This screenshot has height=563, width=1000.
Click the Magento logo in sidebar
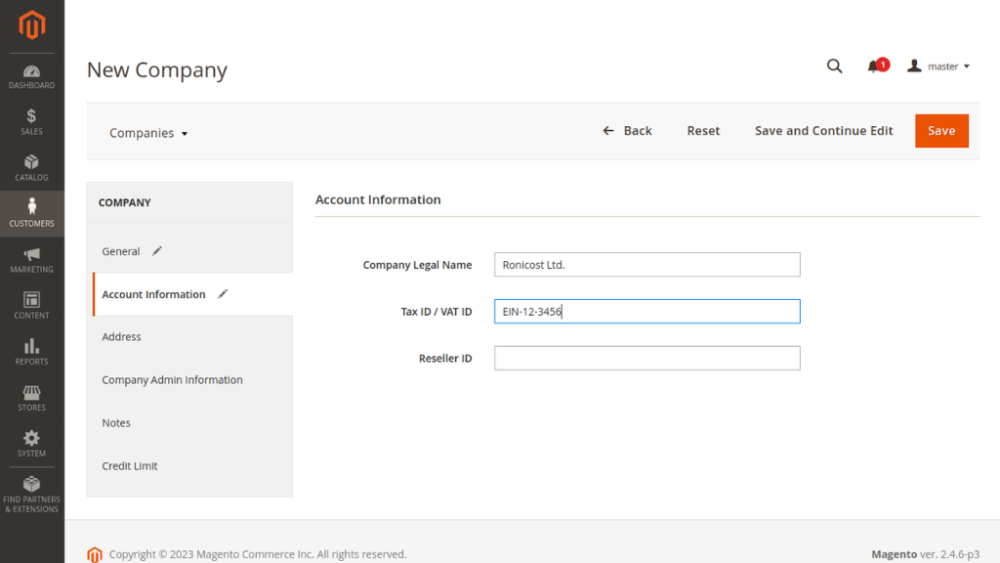point(32,25)
